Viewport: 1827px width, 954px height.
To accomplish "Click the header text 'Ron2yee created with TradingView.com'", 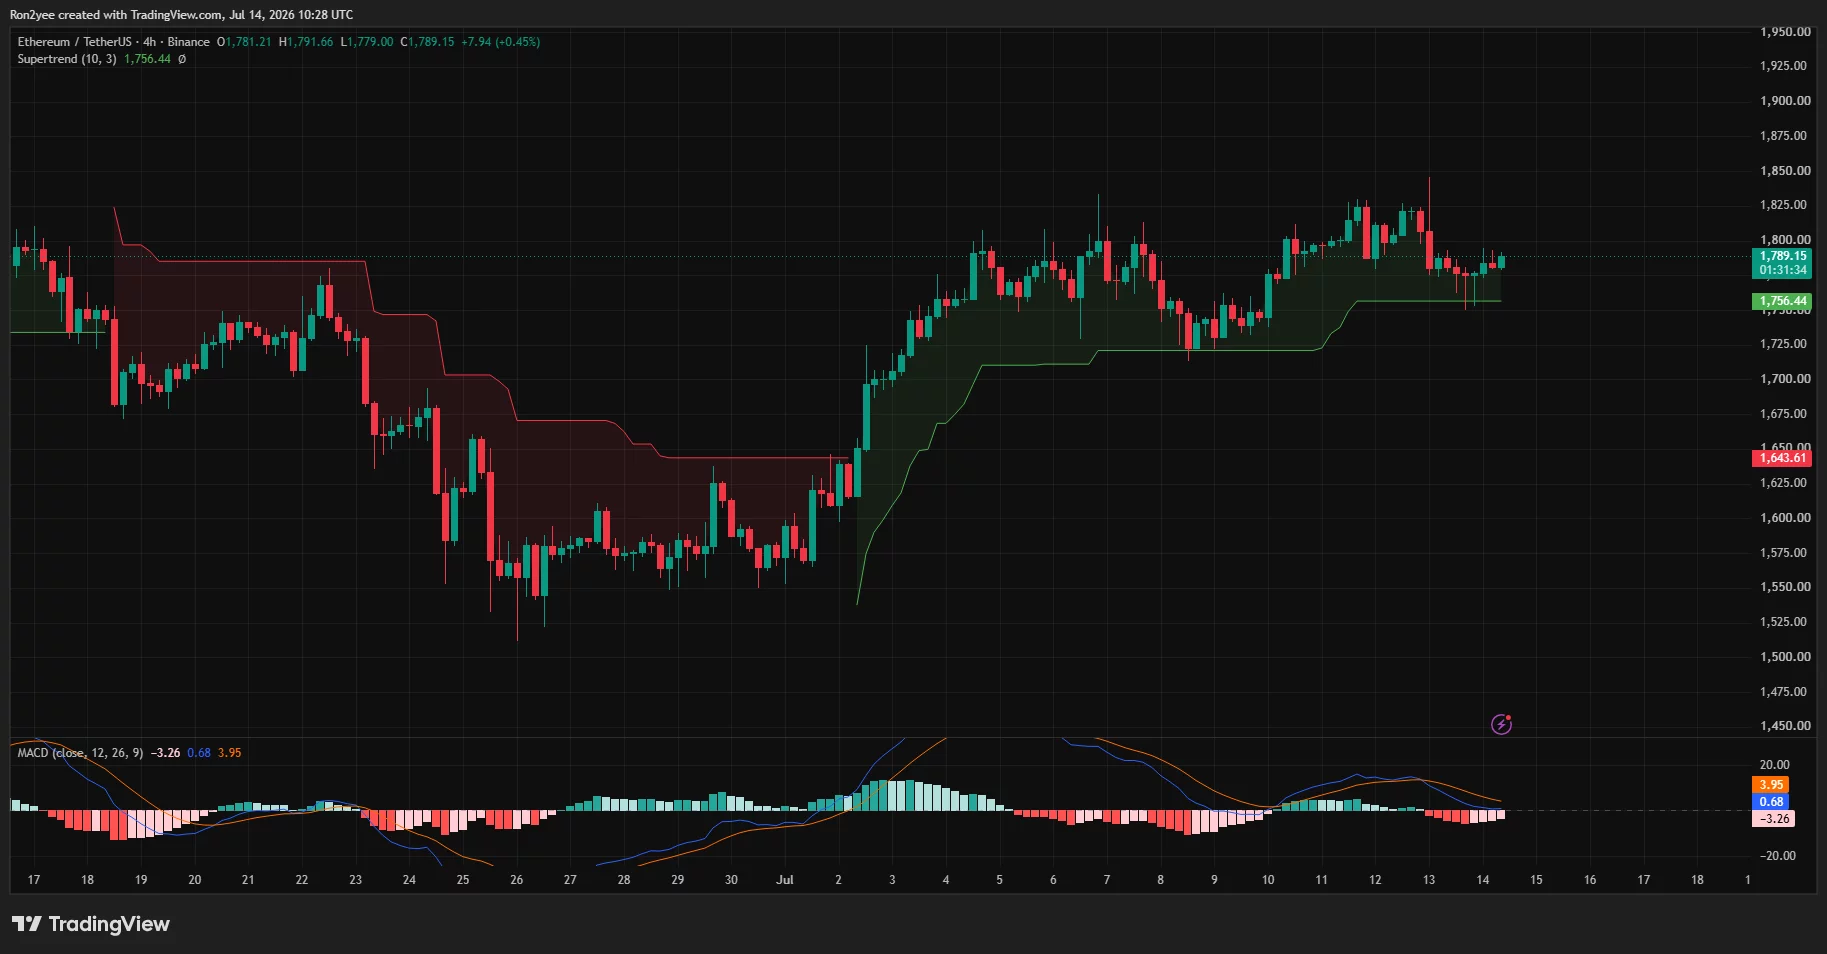I will point(116,15).
